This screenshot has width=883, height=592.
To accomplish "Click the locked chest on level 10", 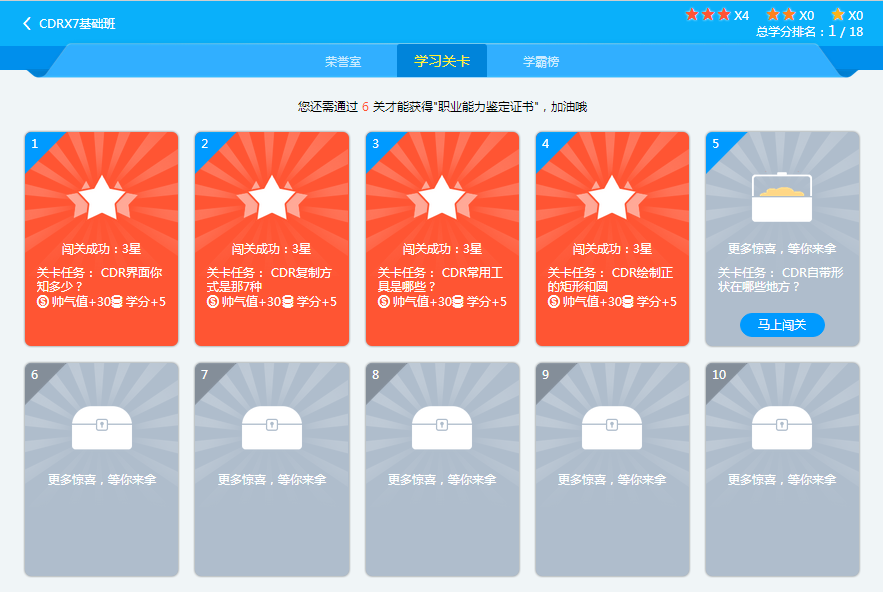I will click(x=782, y=428).
